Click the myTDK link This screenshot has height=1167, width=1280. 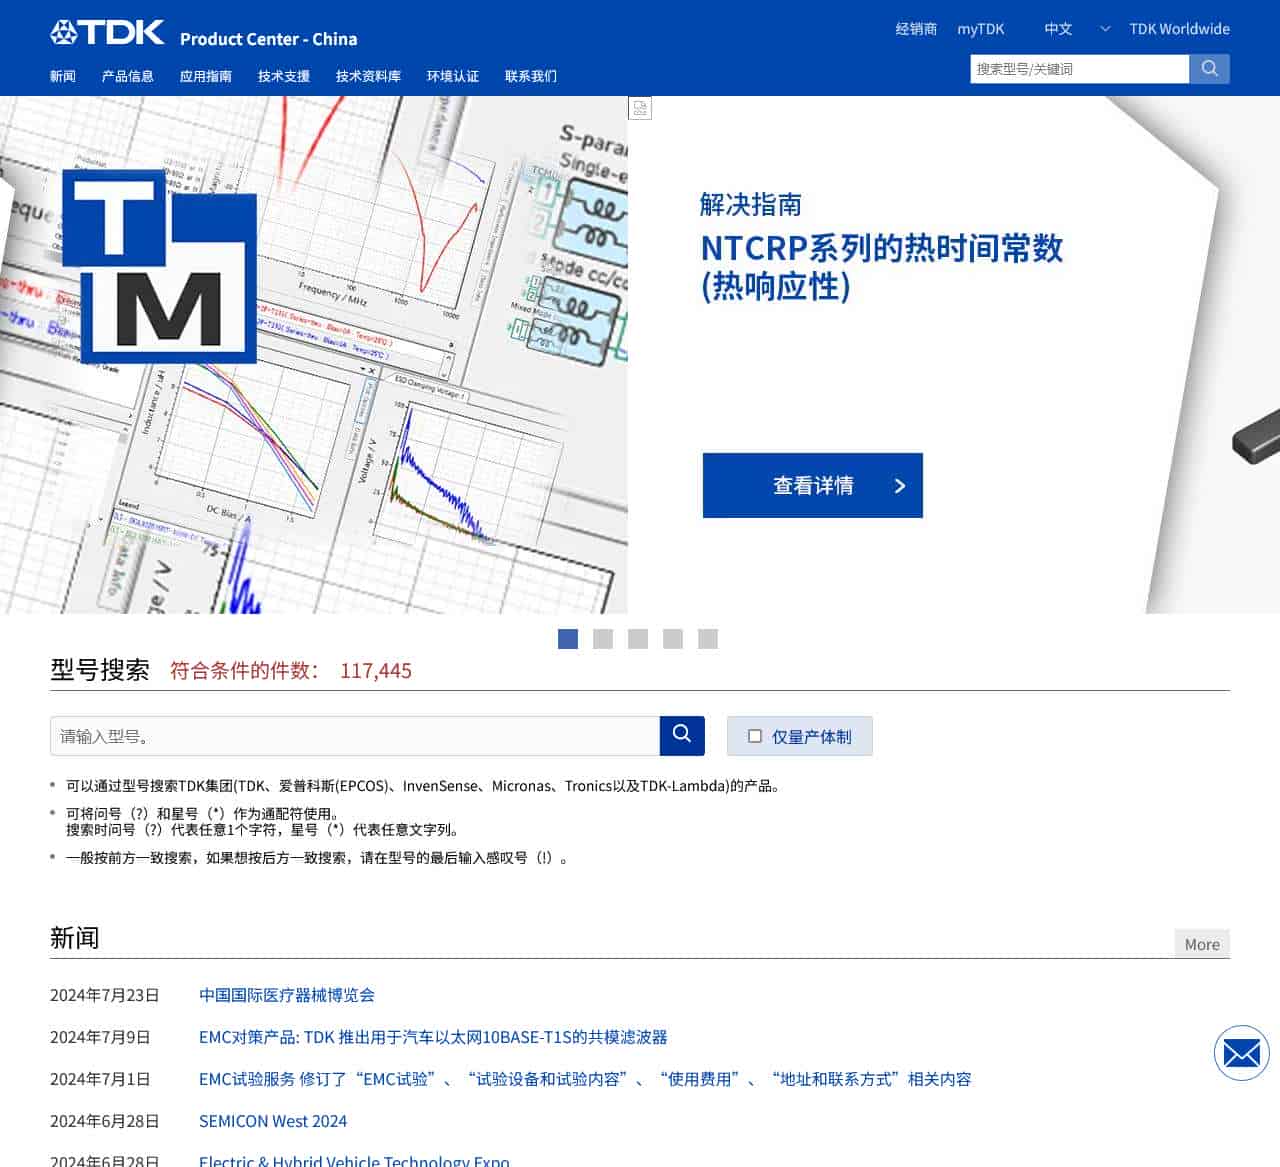(x=981, y=29)
